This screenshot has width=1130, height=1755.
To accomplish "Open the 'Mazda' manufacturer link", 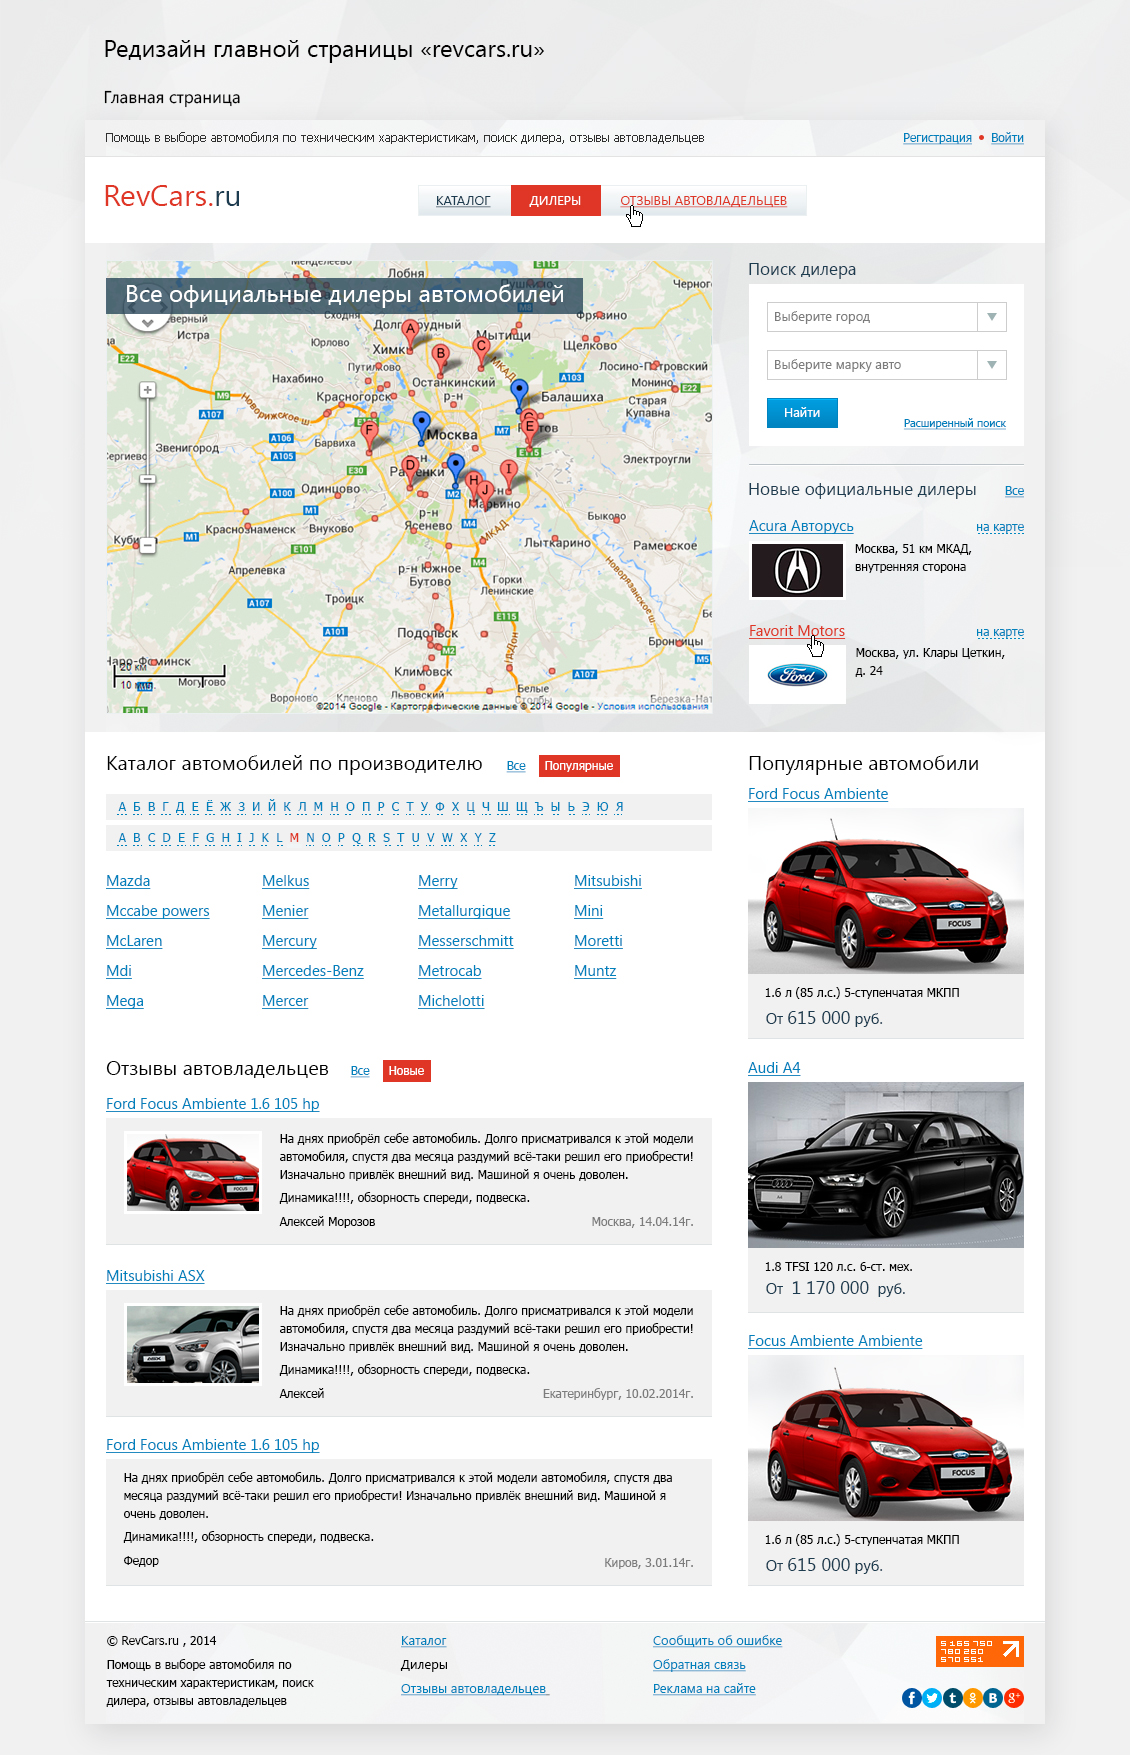I will 128,881.
